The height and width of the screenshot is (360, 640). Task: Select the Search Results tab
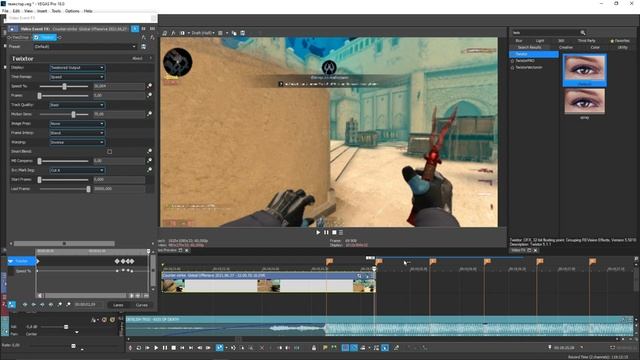[x=529, y=47]
